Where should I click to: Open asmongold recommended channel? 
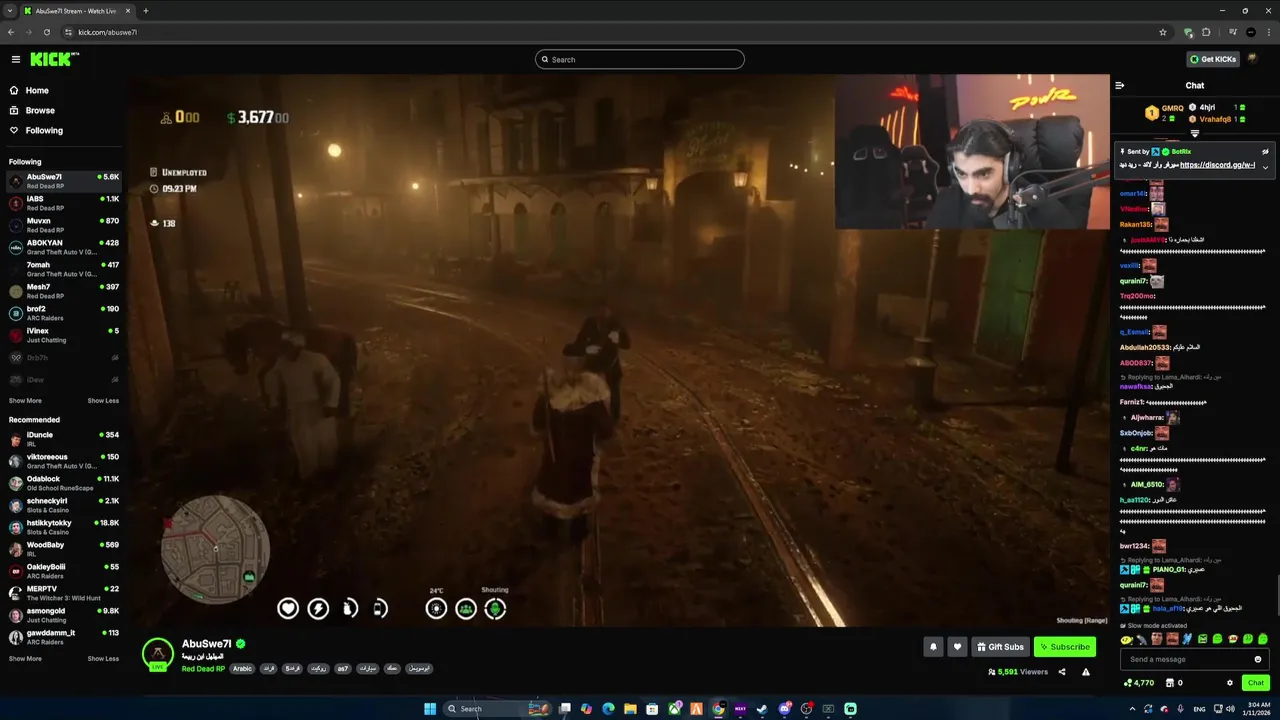[64, 615]
